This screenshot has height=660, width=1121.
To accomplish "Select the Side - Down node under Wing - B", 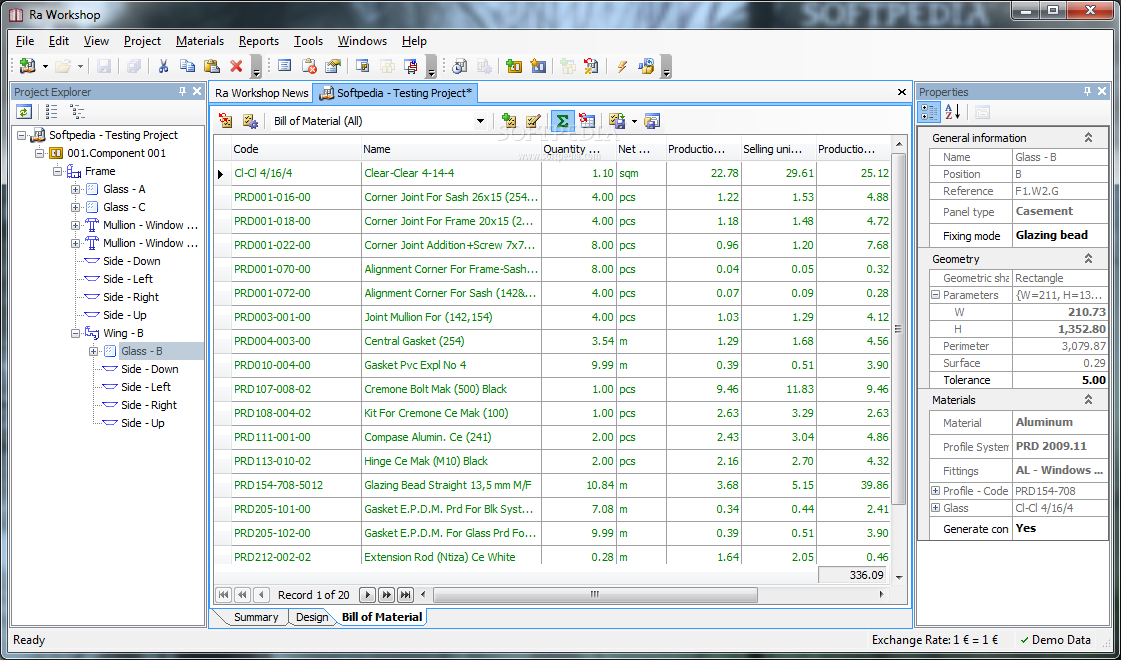I will click(x=149, y=369).
